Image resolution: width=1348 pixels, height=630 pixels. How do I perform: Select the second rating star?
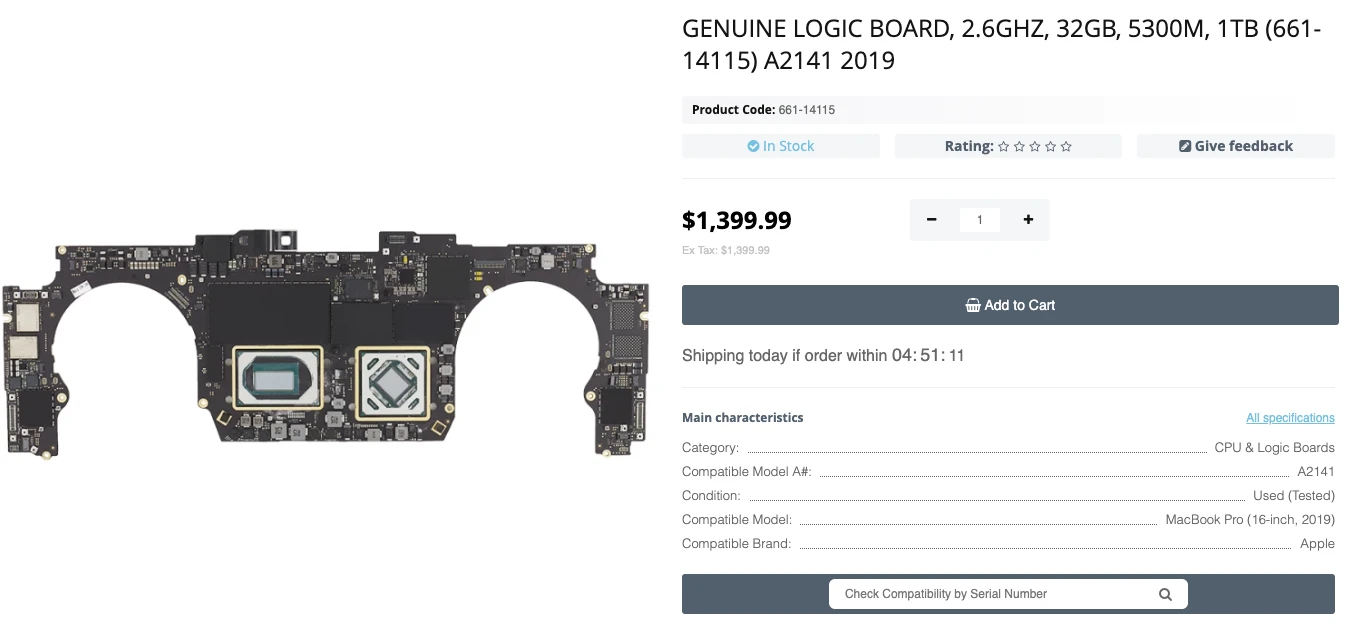[1019, 147]
